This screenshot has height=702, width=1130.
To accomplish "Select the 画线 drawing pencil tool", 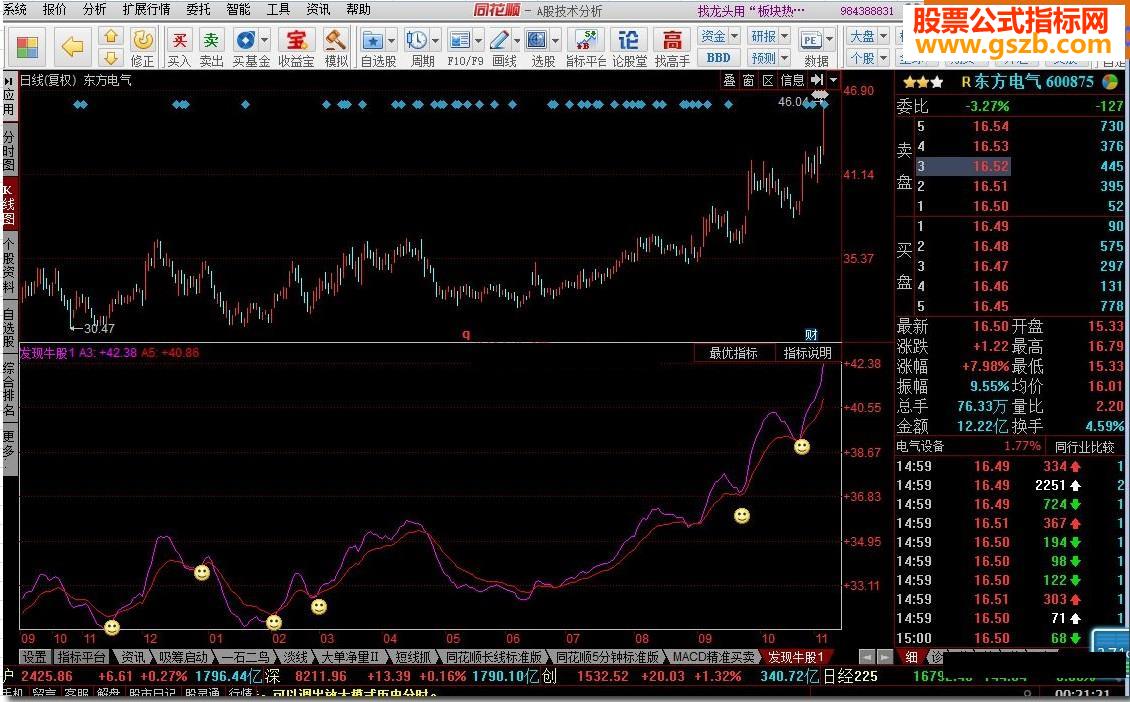I will pos(499,40).
